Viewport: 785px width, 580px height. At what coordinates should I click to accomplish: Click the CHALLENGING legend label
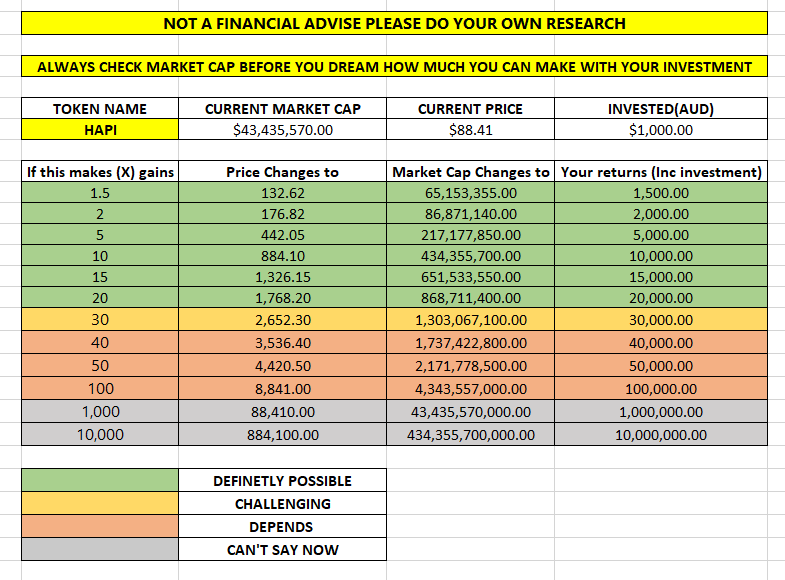282,503
